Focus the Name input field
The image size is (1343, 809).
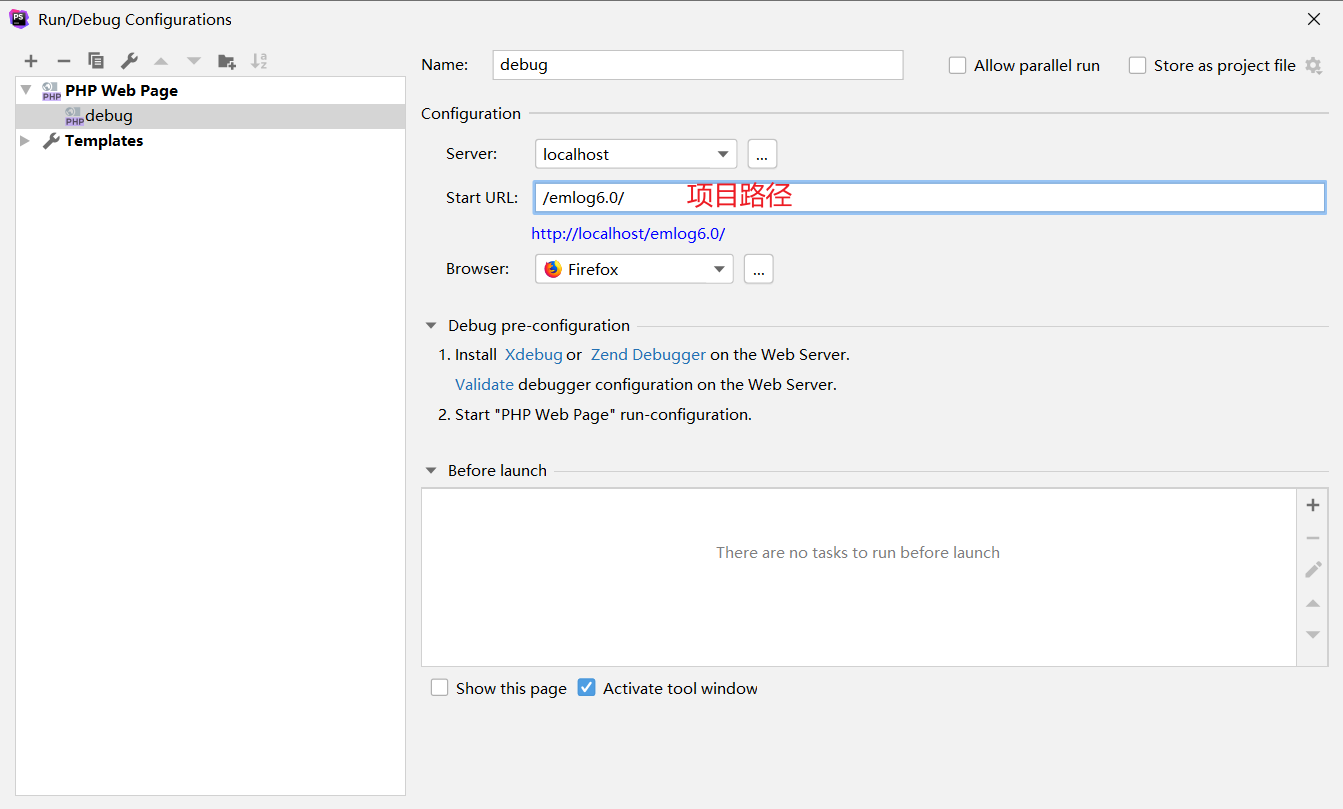coord(698,65)
